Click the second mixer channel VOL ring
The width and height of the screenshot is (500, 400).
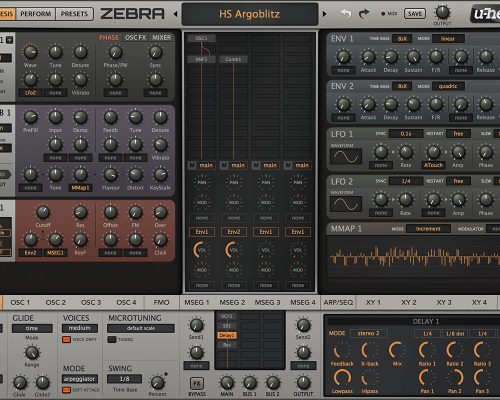[x=234, y=250]
